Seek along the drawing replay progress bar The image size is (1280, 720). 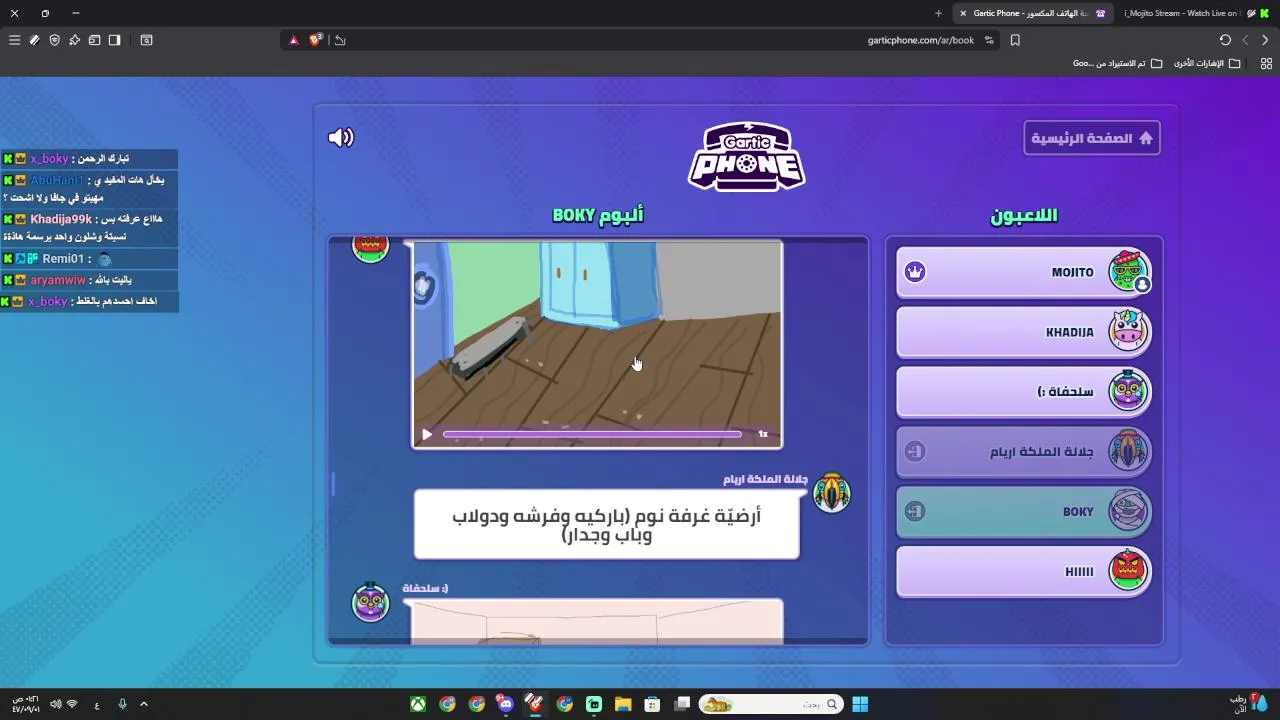(x=592, y=434)
